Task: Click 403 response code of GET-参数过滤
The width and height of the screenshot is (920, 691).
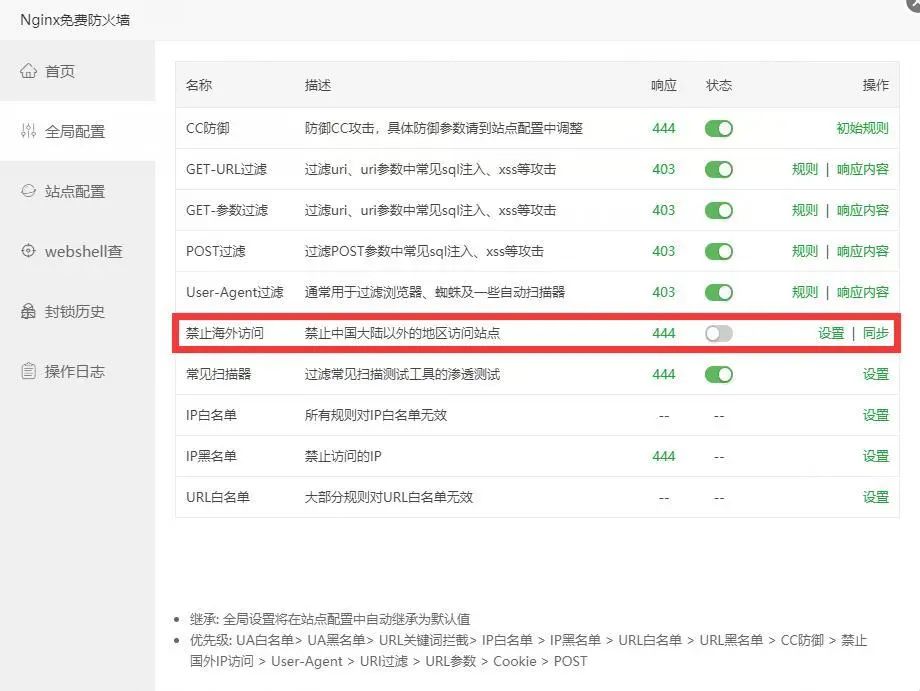Action: coord(664,211)
